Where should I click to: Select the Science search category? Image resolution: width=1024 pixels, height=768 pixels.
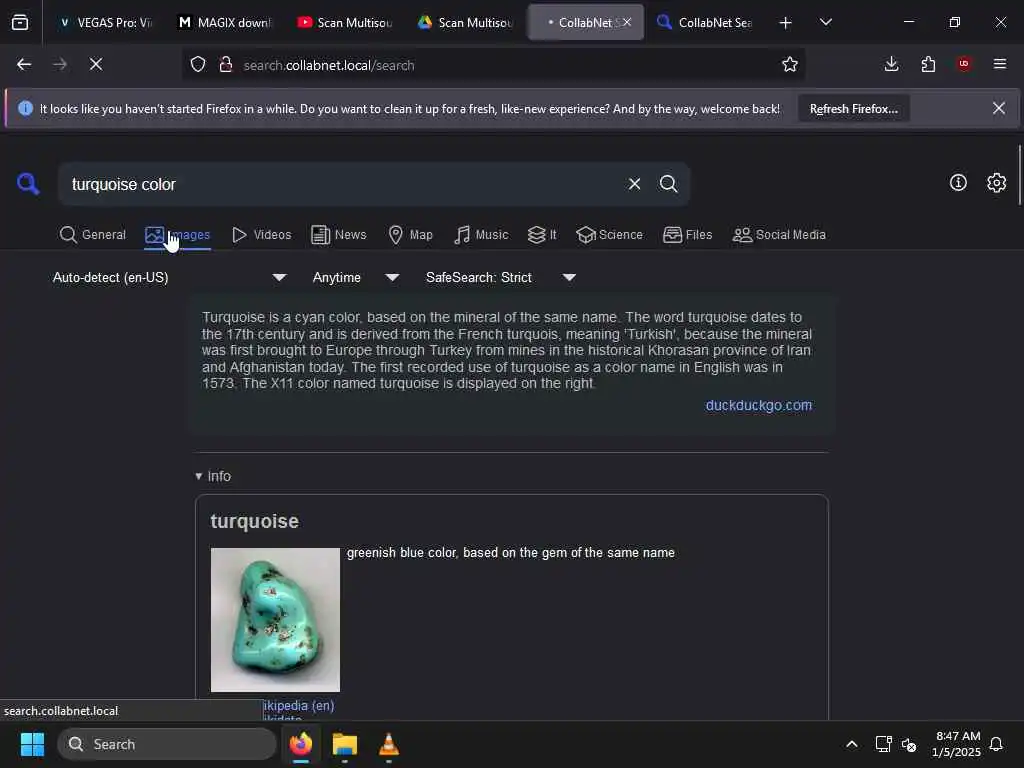(609, 234)
